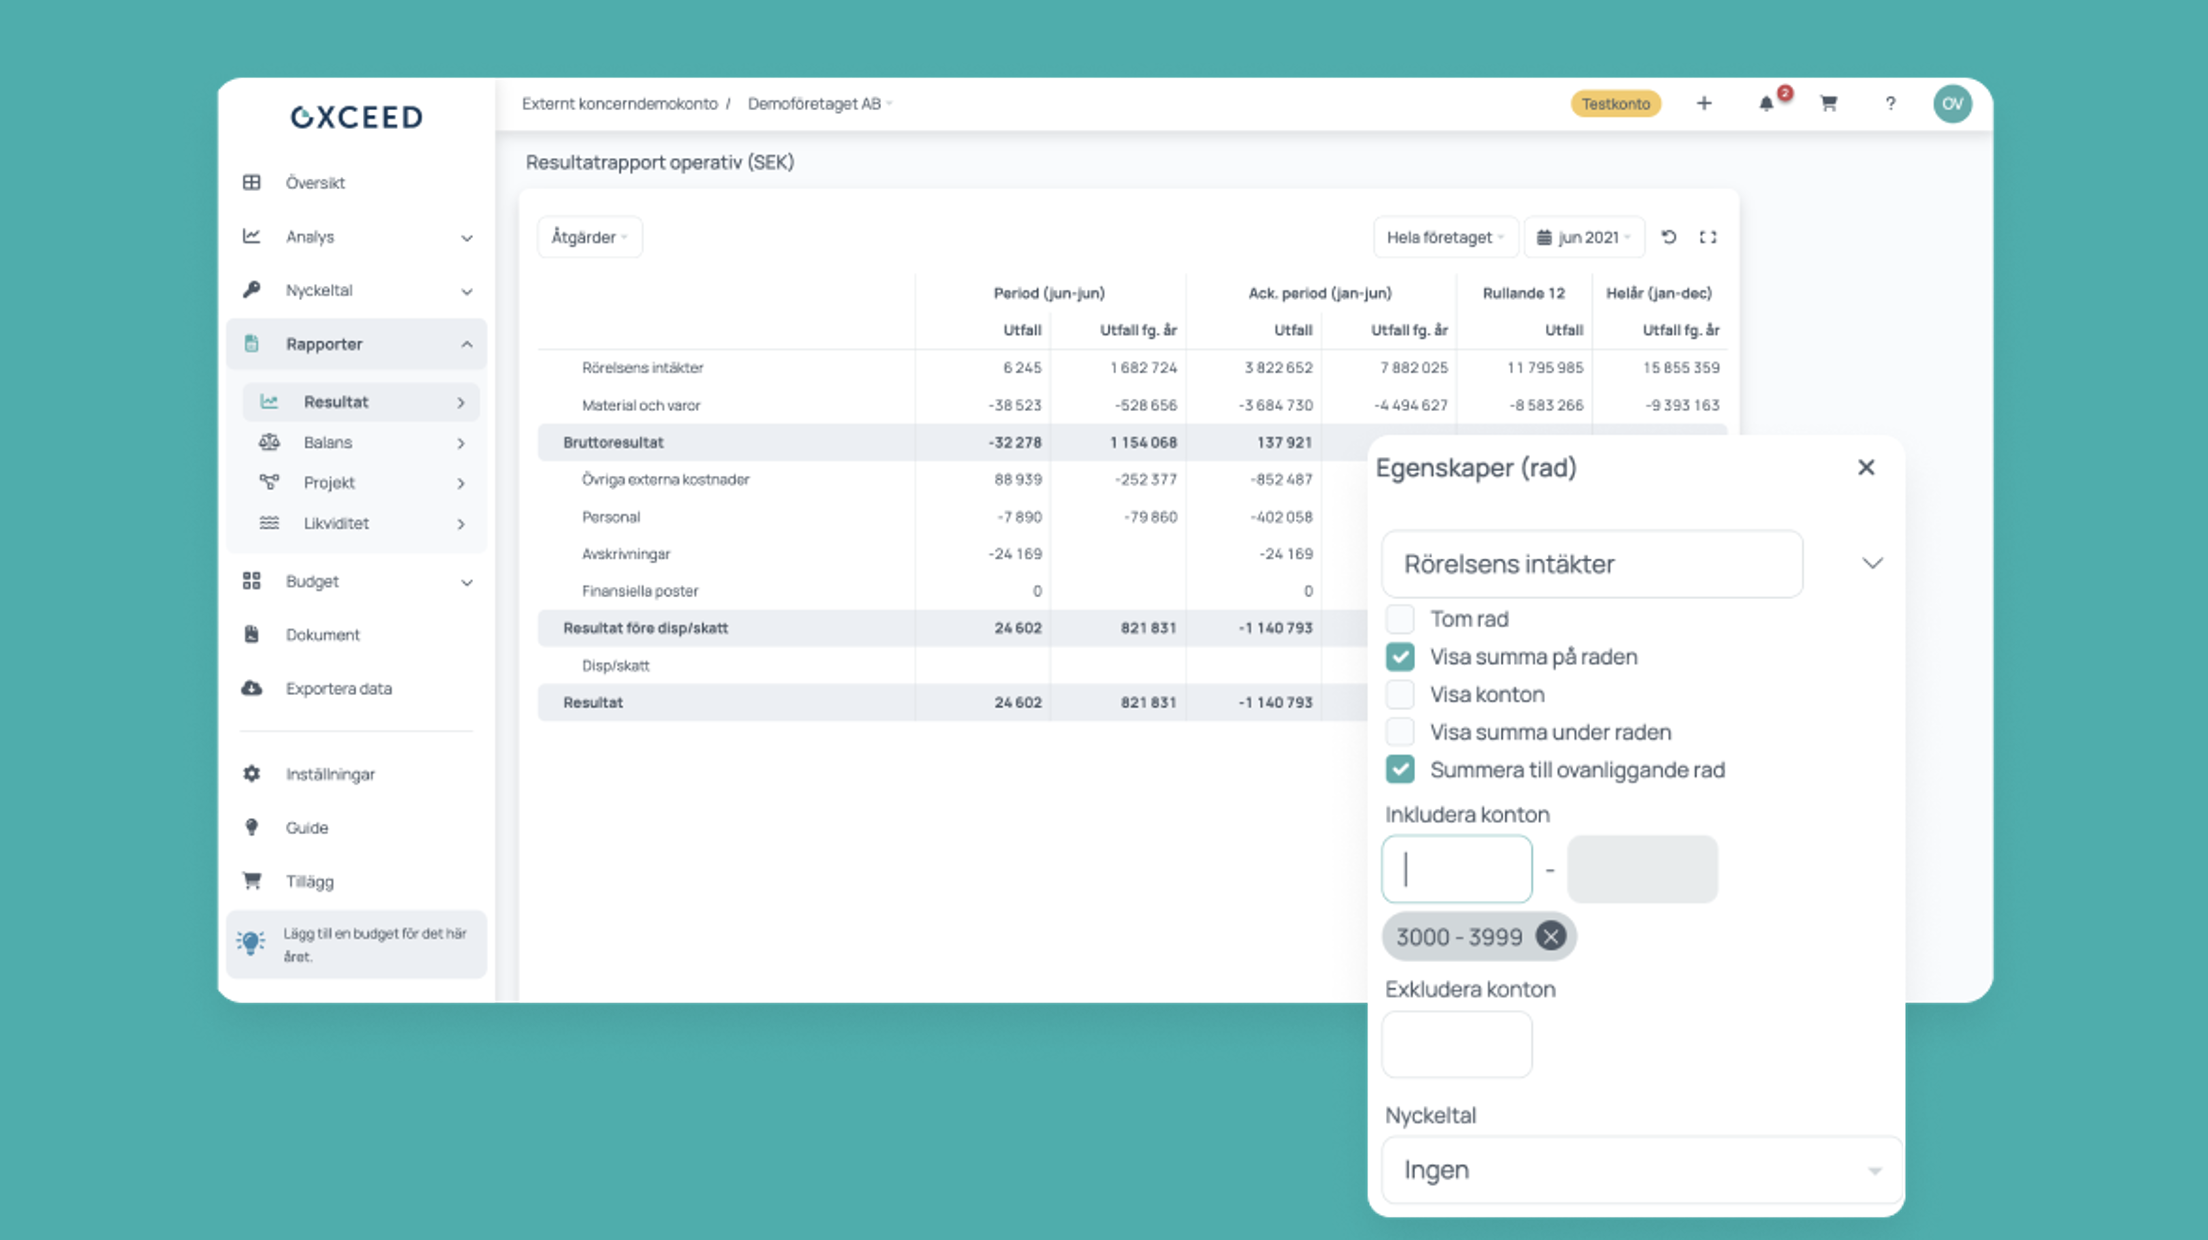
Task: Click the help question mark icon
Action: point(1890,103)
